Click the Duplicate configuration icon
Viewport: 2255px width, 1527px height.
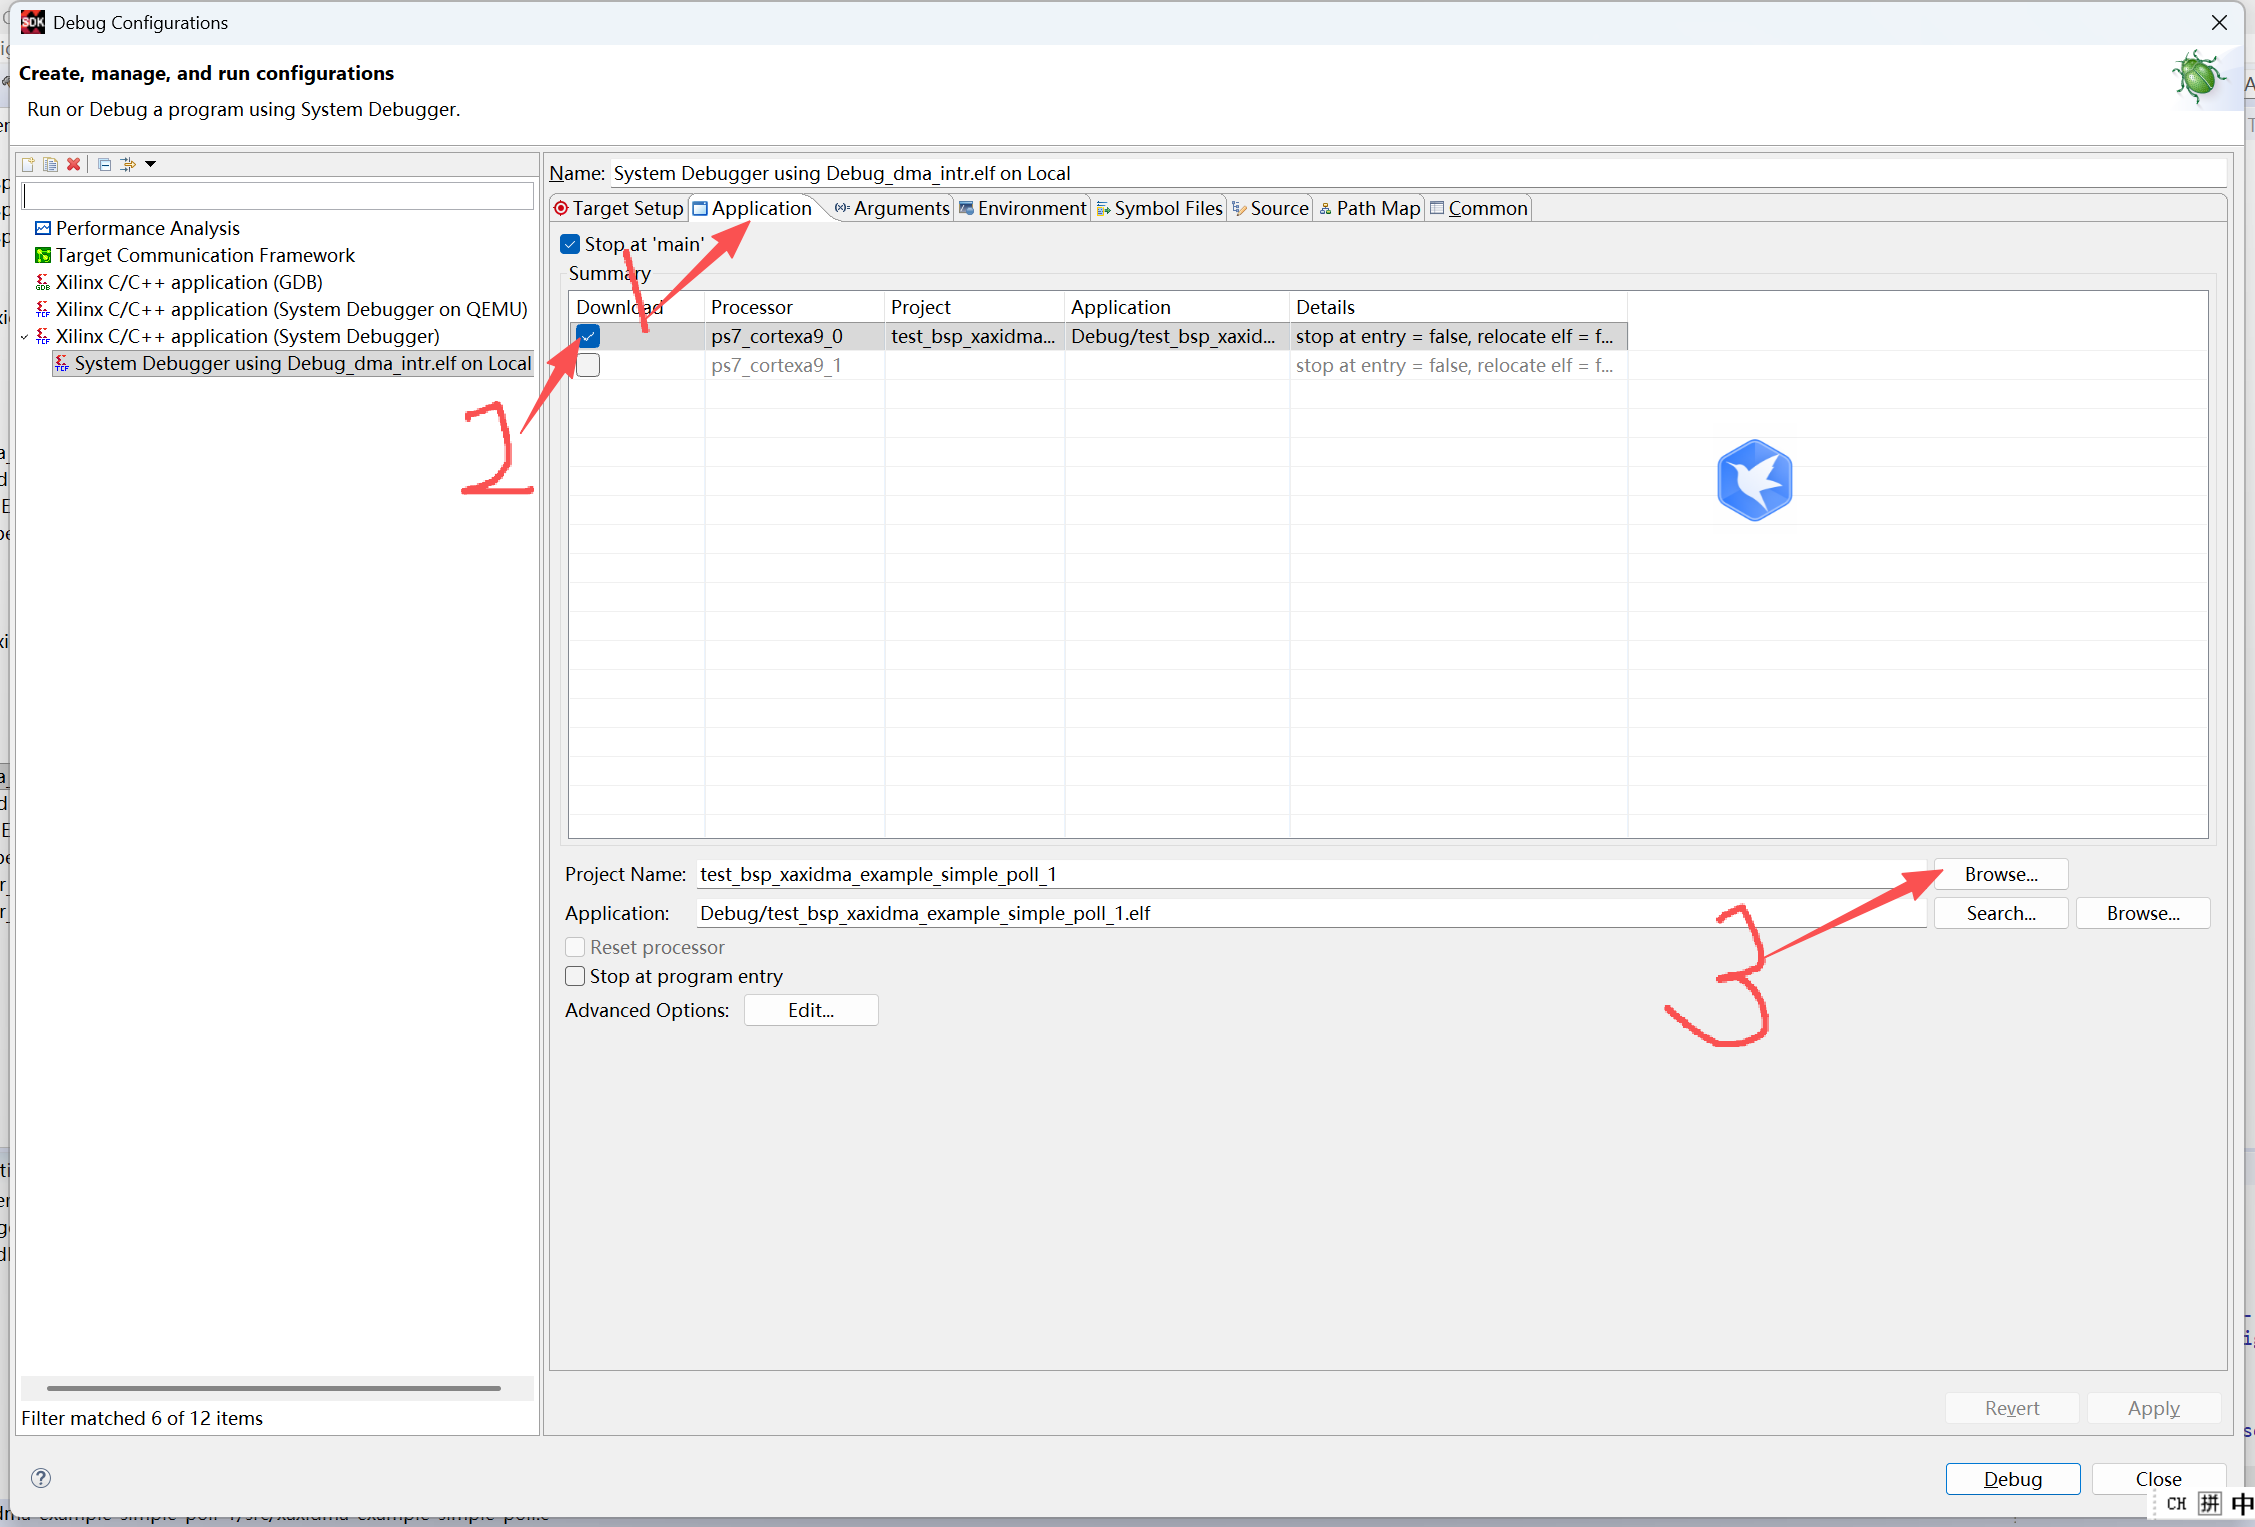pos(50,164)
